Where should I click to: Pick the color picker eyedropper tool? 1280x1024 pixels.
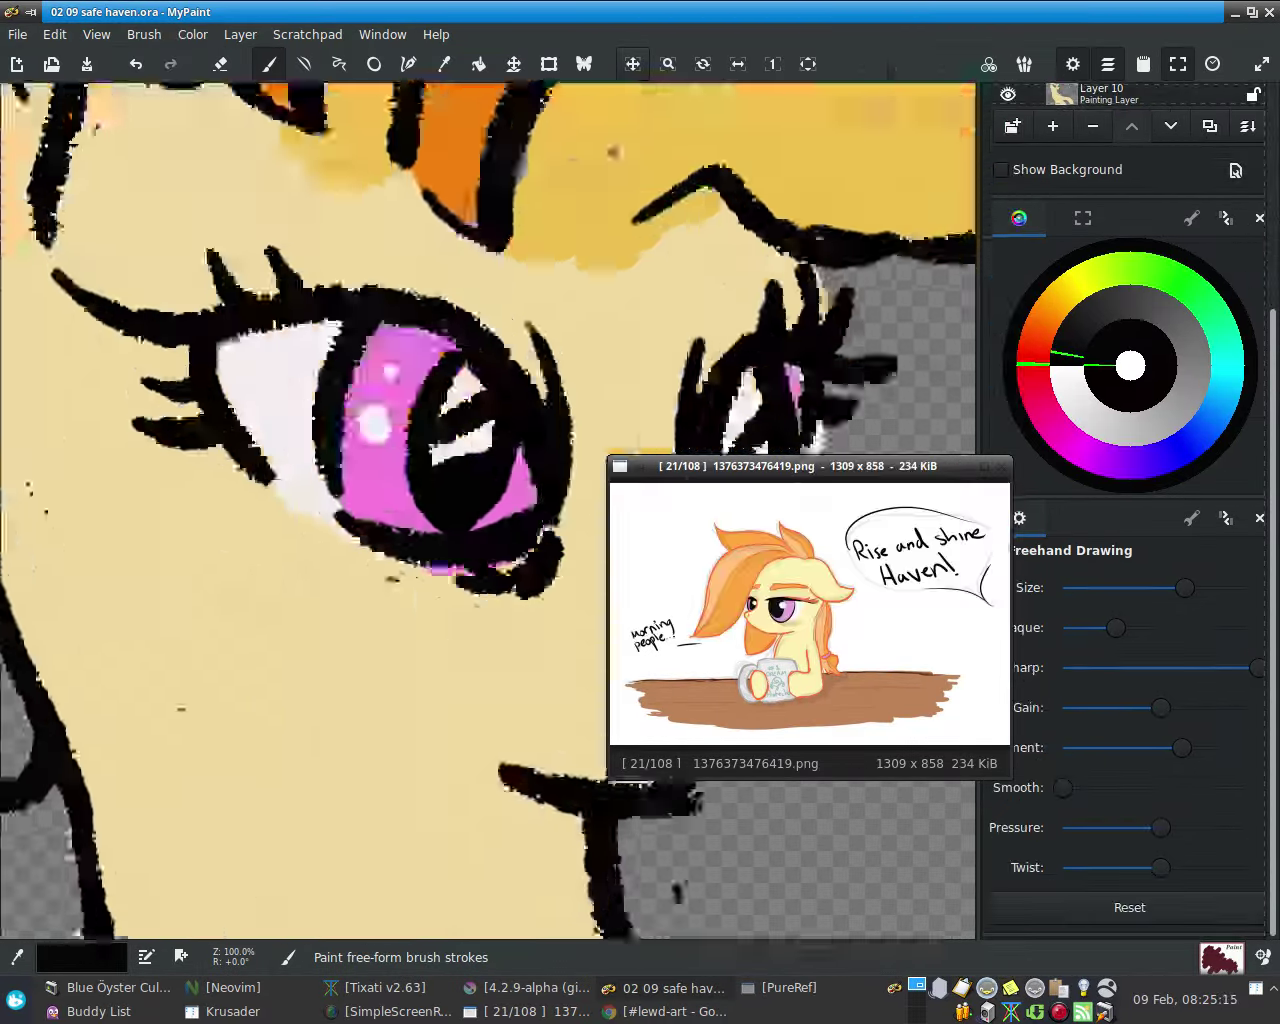444,64
